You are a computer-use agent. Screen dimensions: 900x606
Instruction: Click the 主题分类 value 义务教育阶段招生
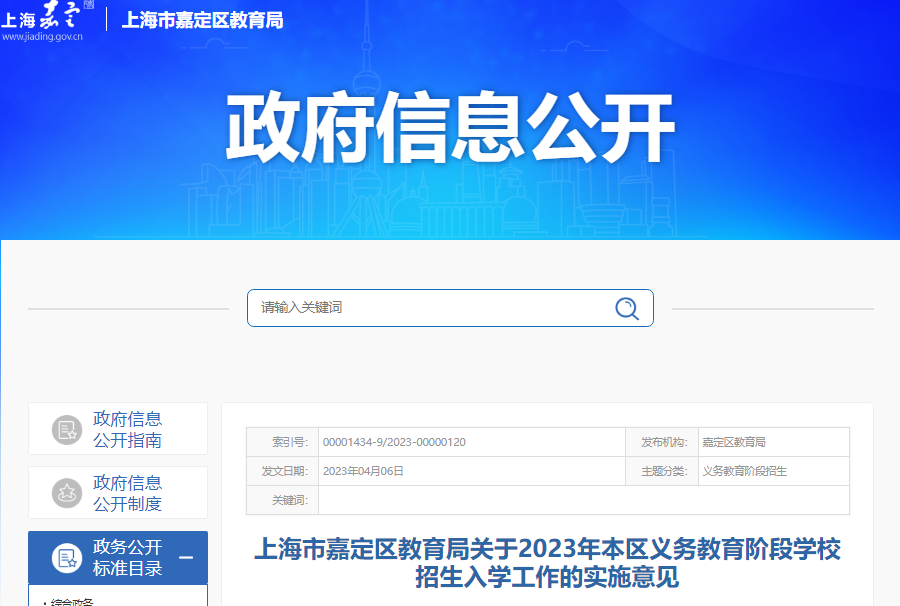coord(744,471)
